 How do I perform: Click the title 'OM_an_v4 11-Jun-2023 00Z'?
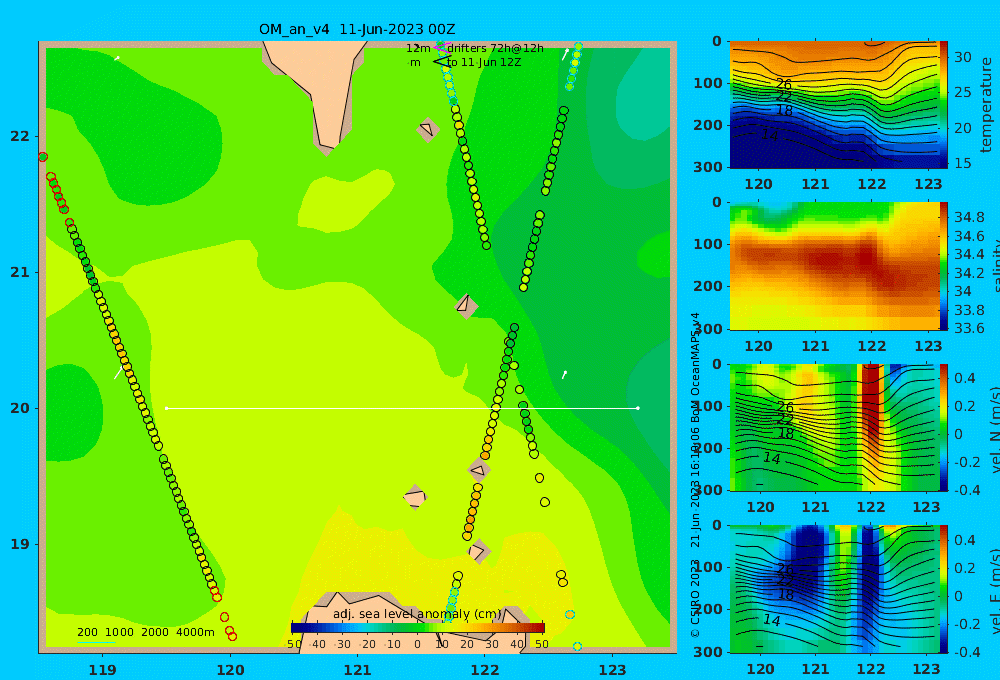tap(357, 29)
